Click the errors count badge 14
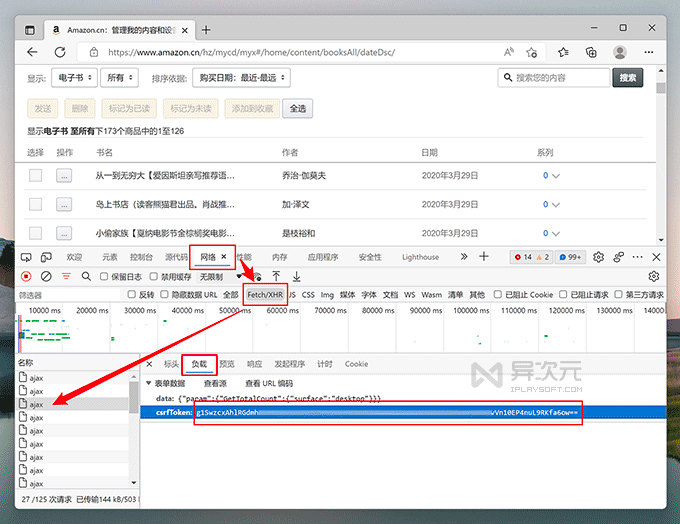Screen dimensions: 680x524 click(x=523, y=257)
